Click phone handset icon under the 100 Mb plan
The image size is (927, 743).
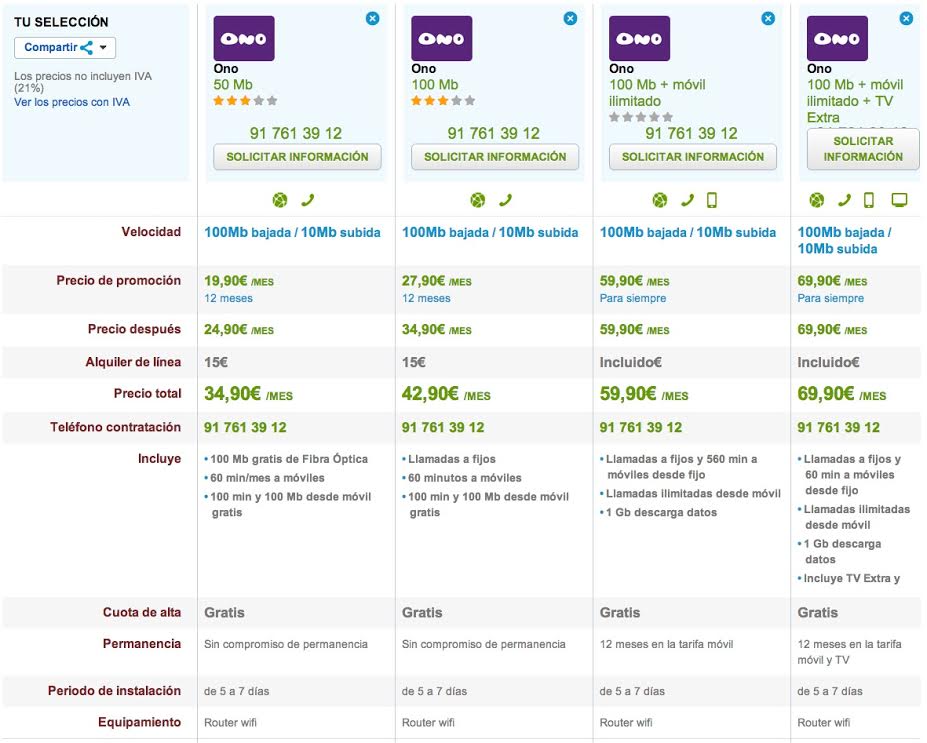point(505,200)
